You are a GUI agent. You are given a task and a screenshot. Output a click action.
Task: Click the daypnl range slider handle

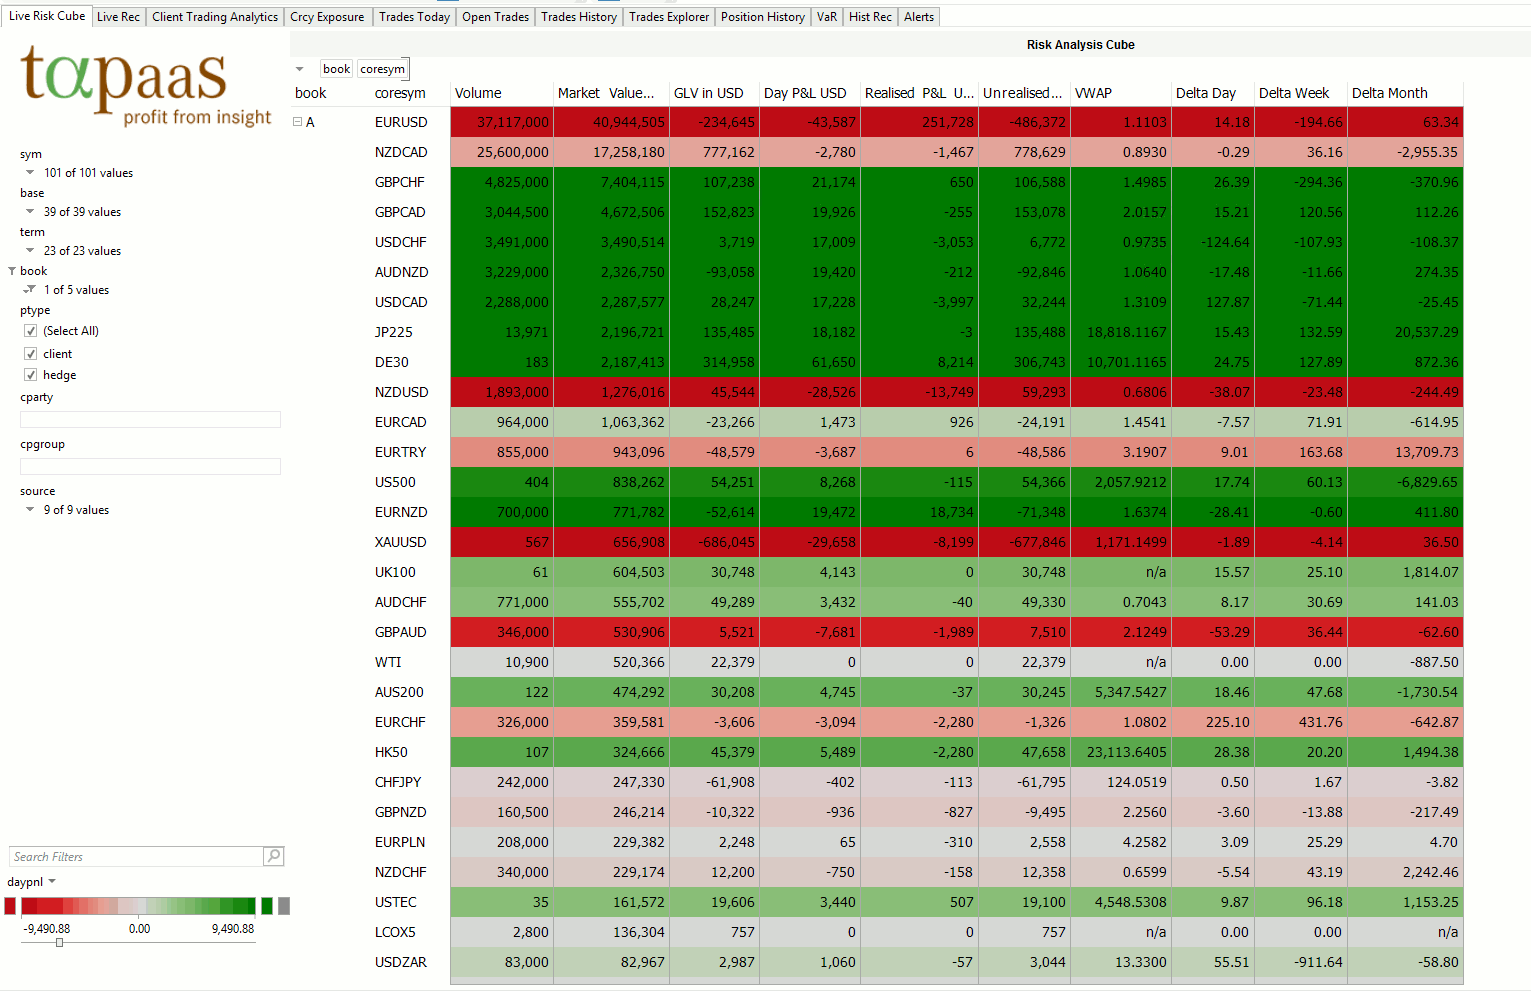(60, 942)
